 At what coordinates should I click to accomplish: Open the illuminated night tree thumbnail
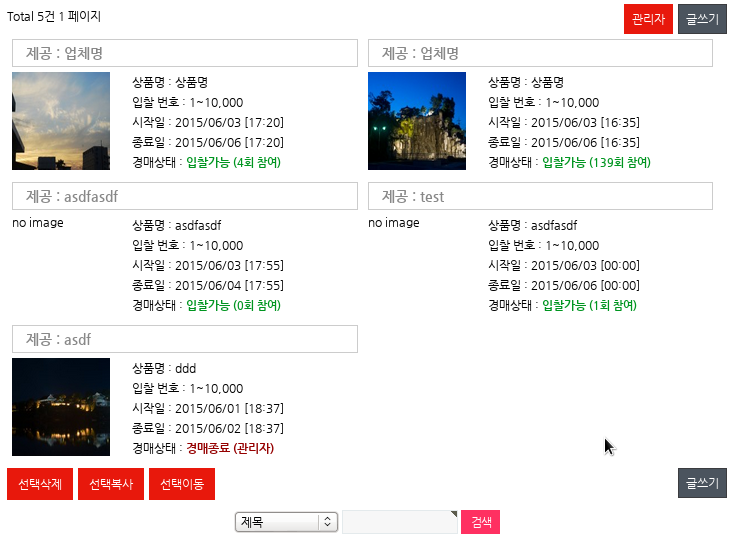[x=417, y=121]
